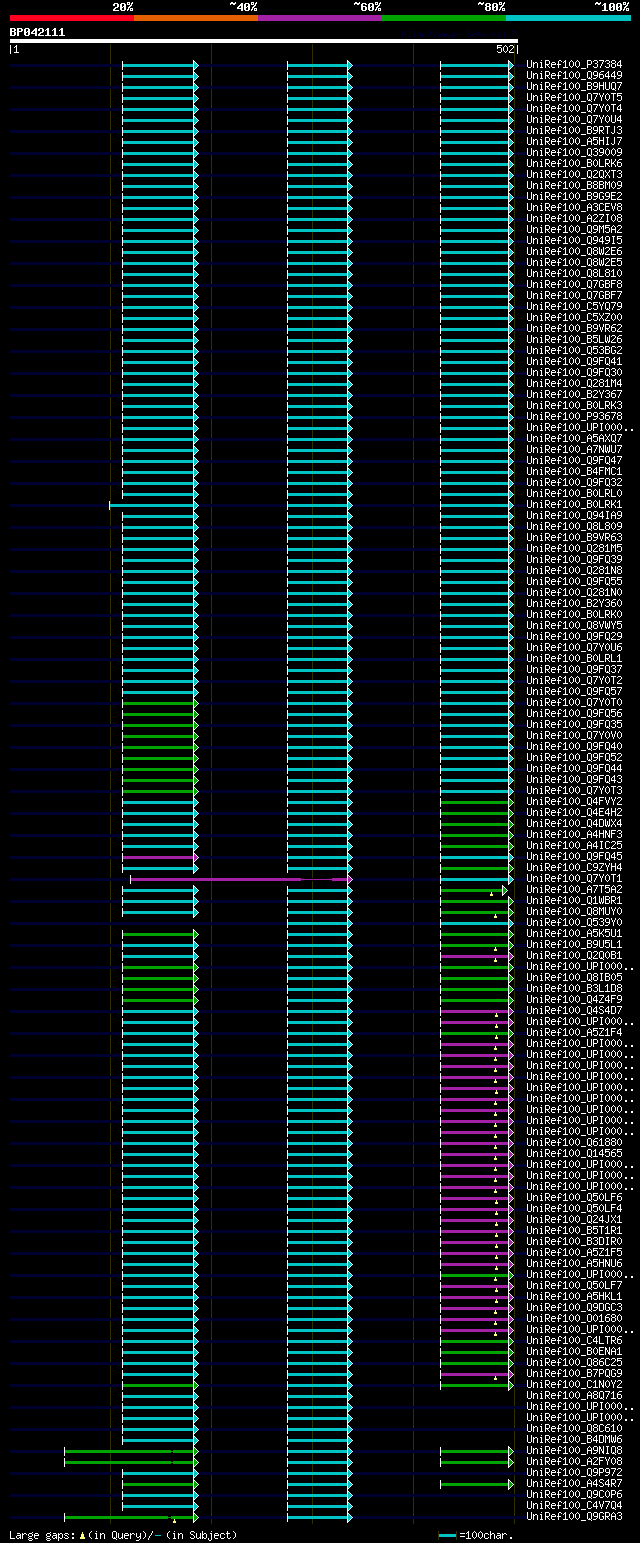Select the UniRef100_Q7Y0T5 label
640x1543 pixels.
click(574, 97)
